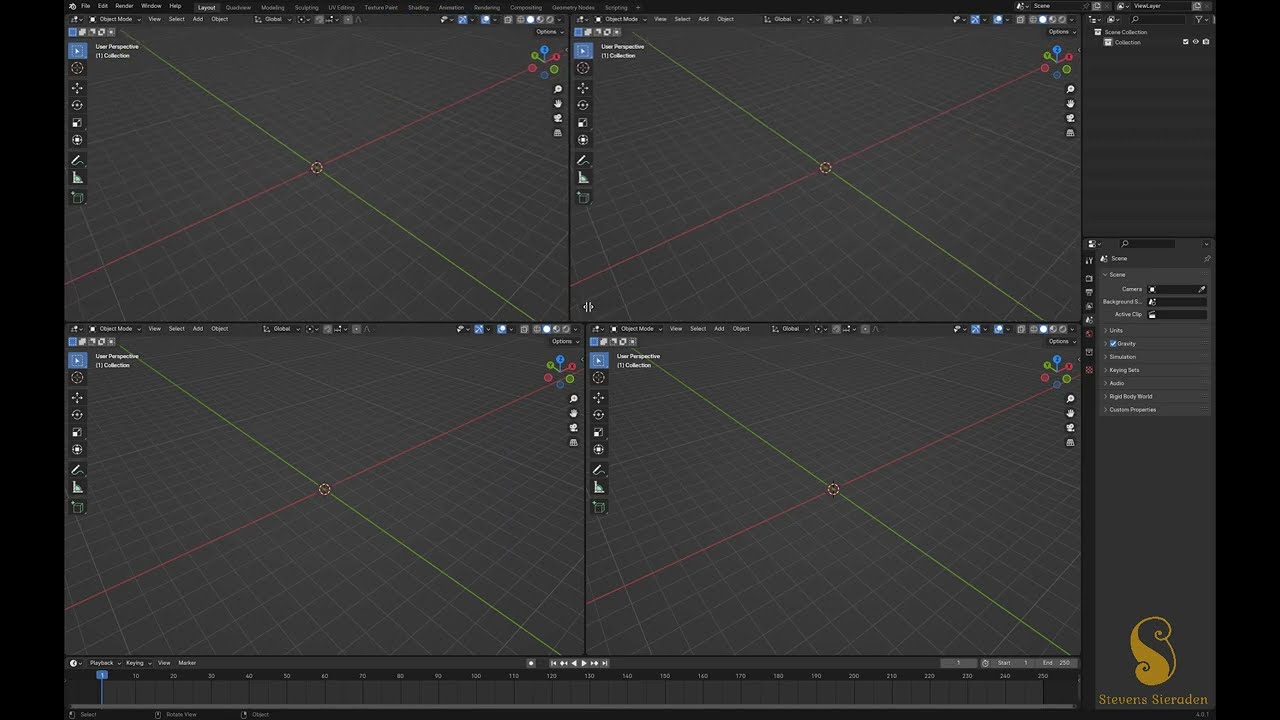Switch to the Sculpting workspace tab
This screenshot has width=1280, height=720.
[x=306, y=7]
